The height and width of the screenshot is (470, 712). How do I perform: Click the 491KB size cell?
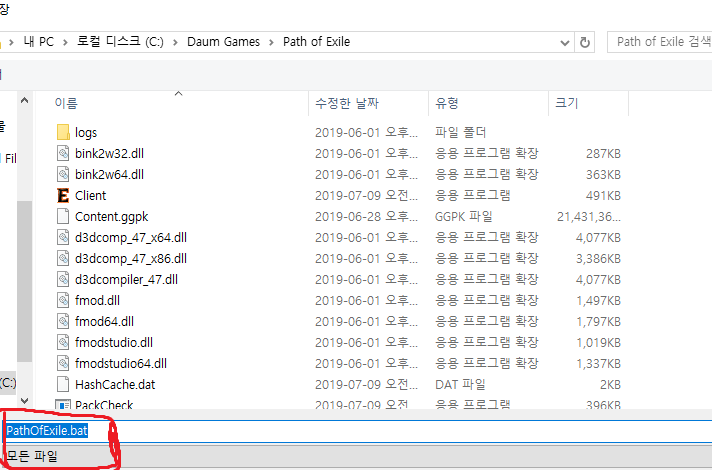point(603,196)
